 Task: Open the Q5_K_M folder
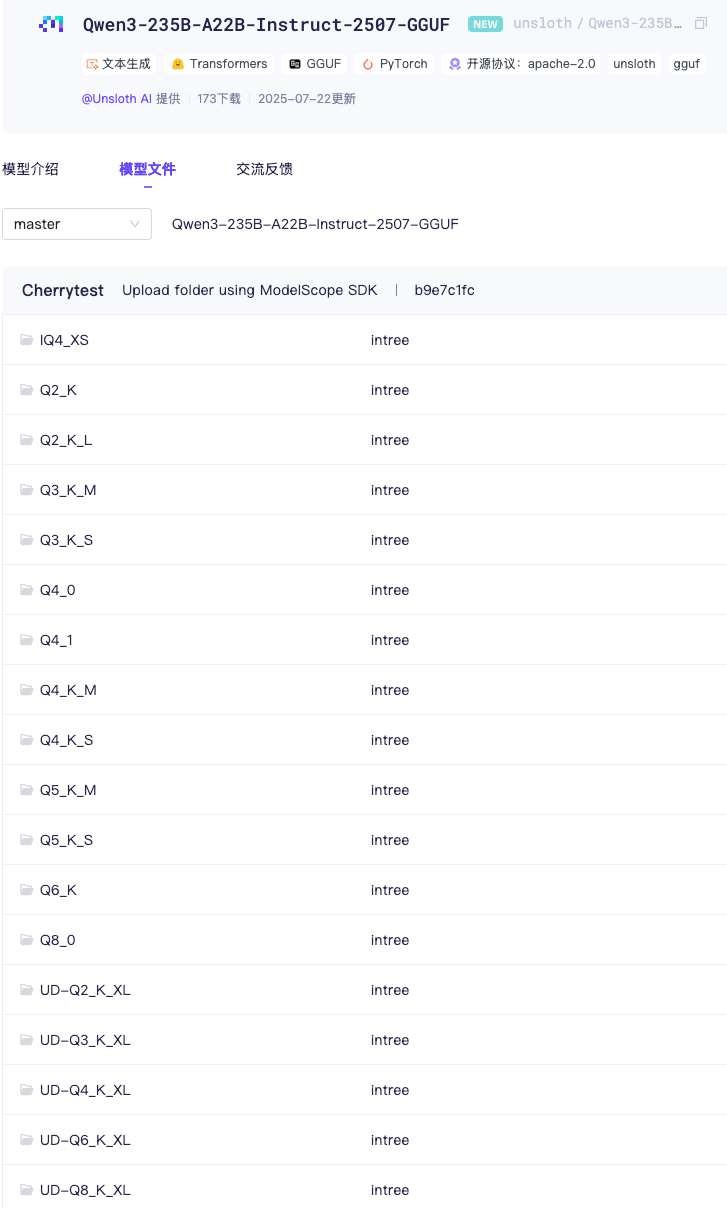(x=68, y=790)
